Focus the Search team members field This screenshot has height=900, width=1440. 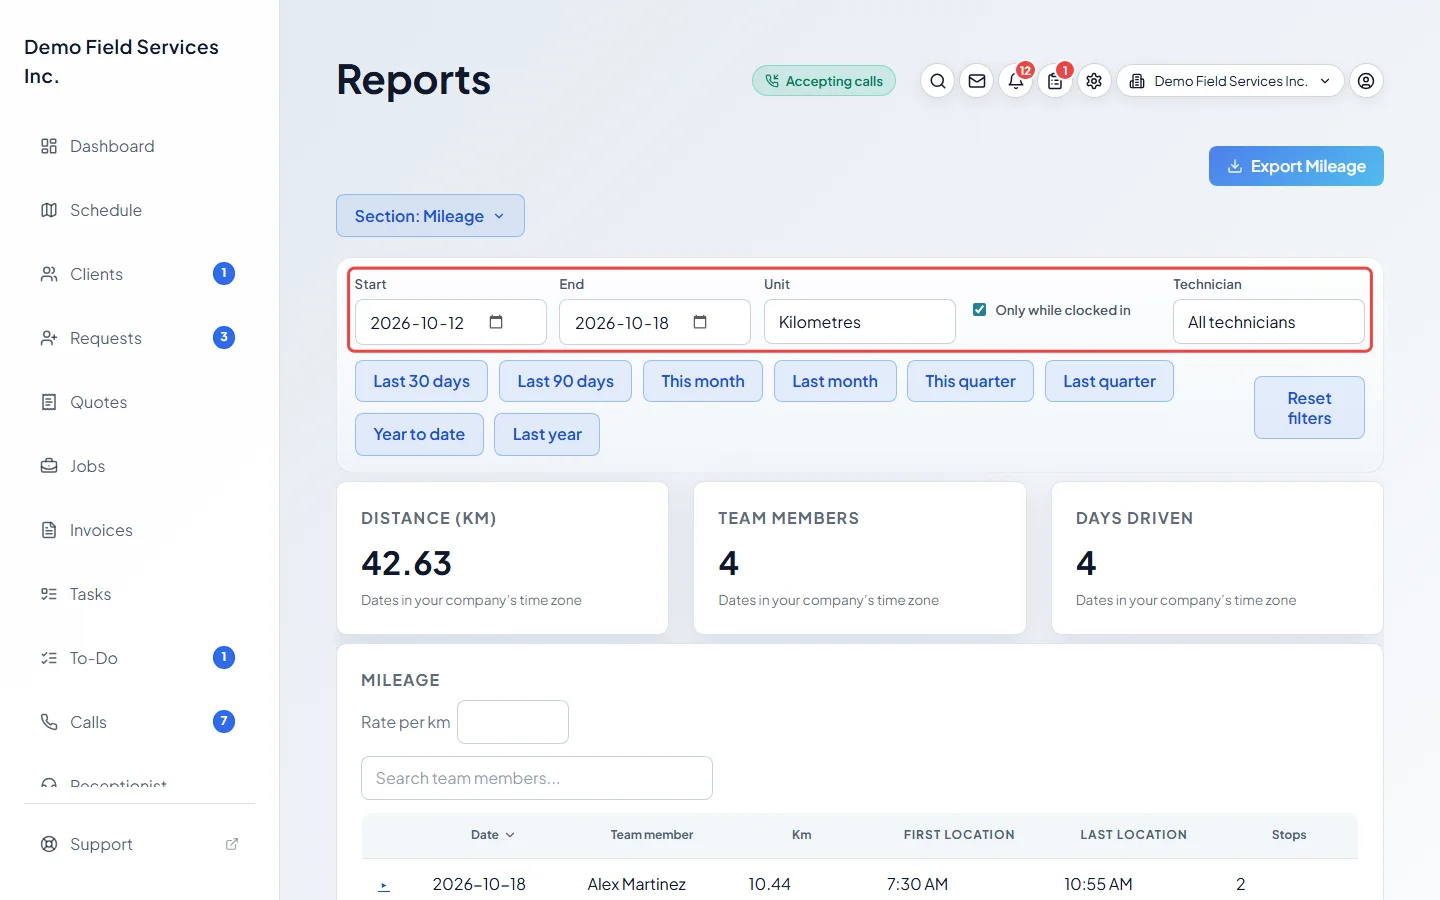(537, 778)
